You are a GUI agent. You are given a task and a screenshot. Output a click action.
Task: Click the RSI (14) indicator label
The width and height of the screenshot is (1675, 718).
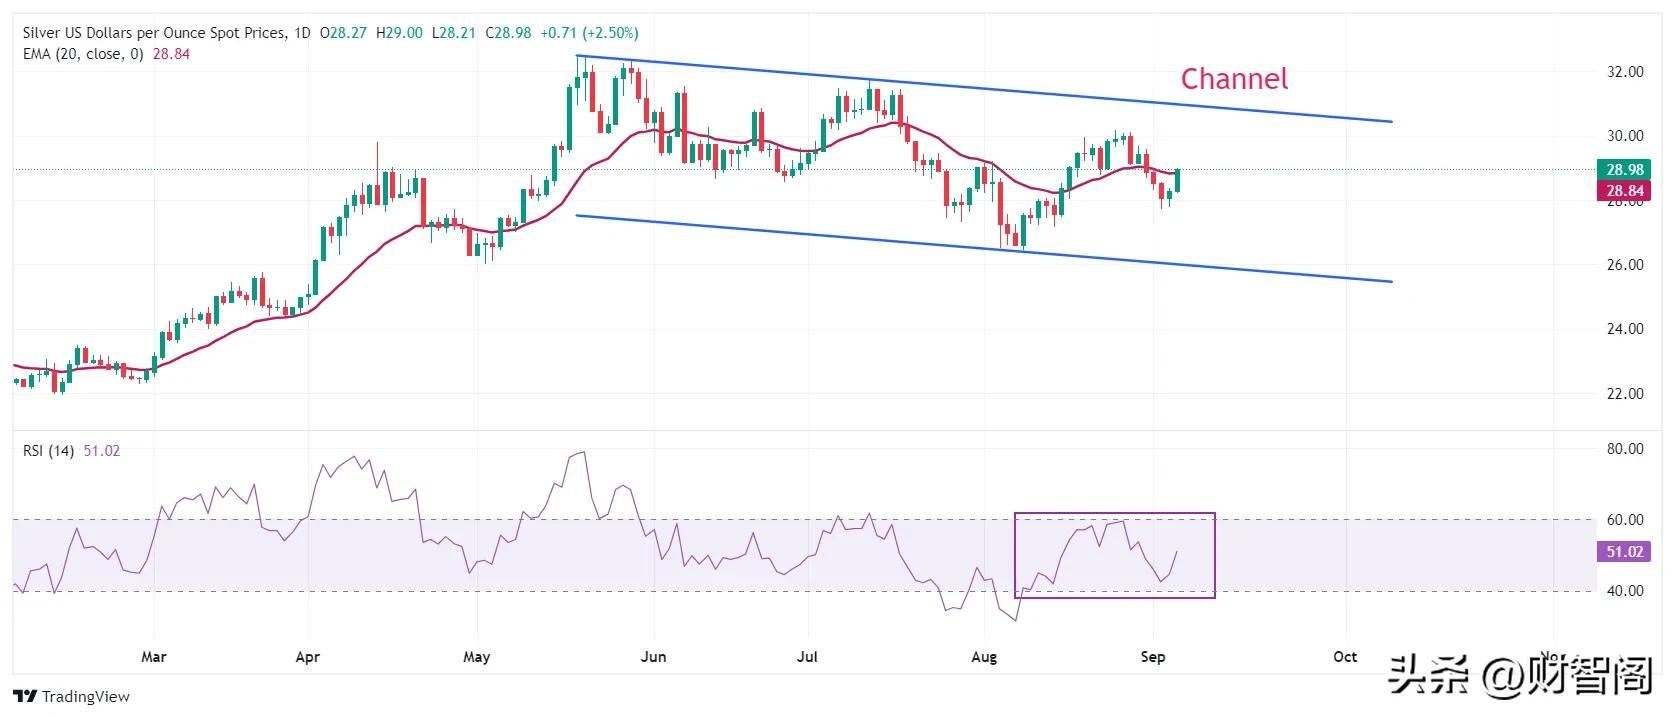coord(48,451)
